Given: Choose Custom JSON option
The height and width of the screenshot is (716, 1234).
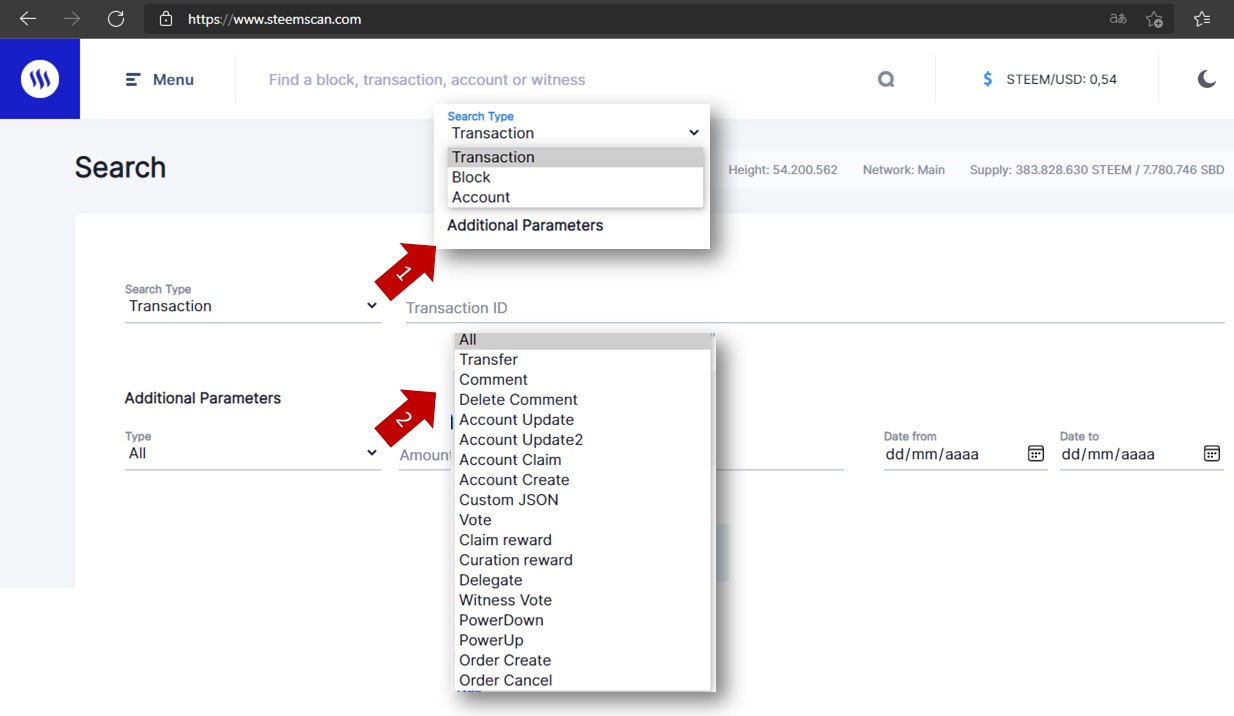Looking at the screenshot, I should pos(583,500).
